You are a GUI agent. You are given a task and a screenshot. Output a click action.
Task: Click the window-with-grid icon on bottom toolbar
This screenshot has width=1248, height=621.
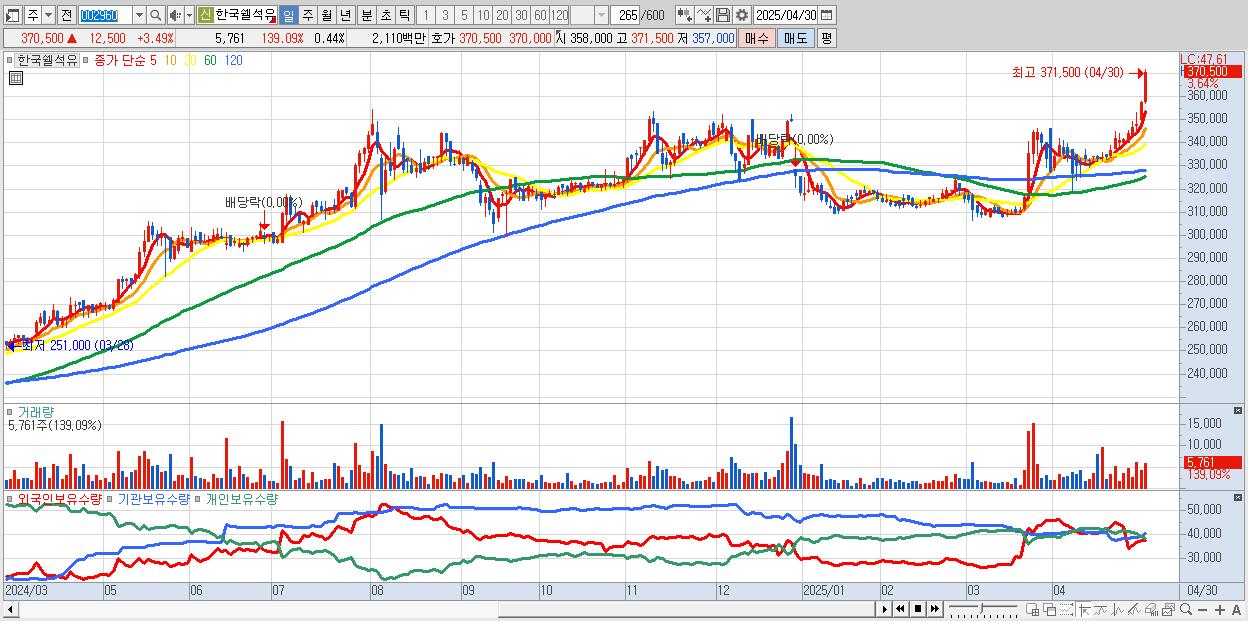point(1033,609)
